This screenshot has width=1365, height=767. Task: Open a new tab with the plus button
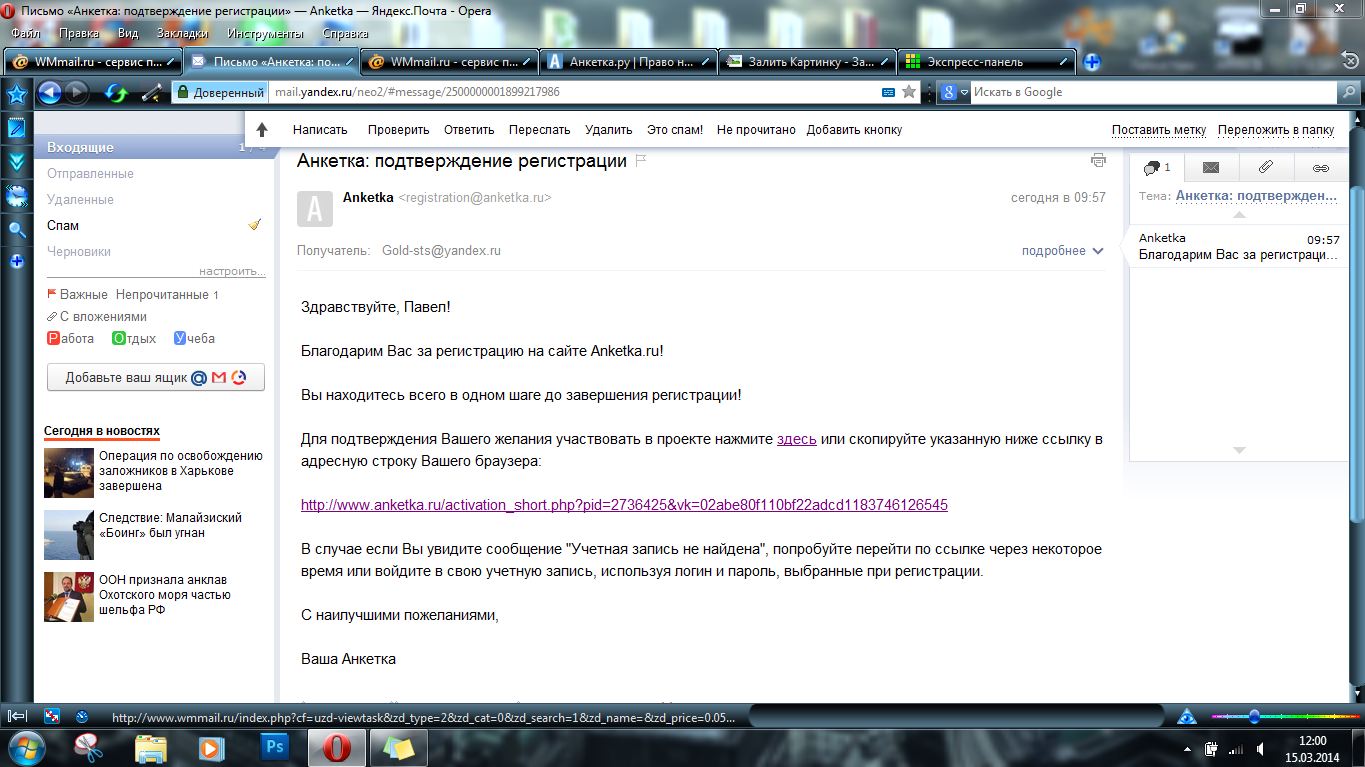tap(1092, 62)
